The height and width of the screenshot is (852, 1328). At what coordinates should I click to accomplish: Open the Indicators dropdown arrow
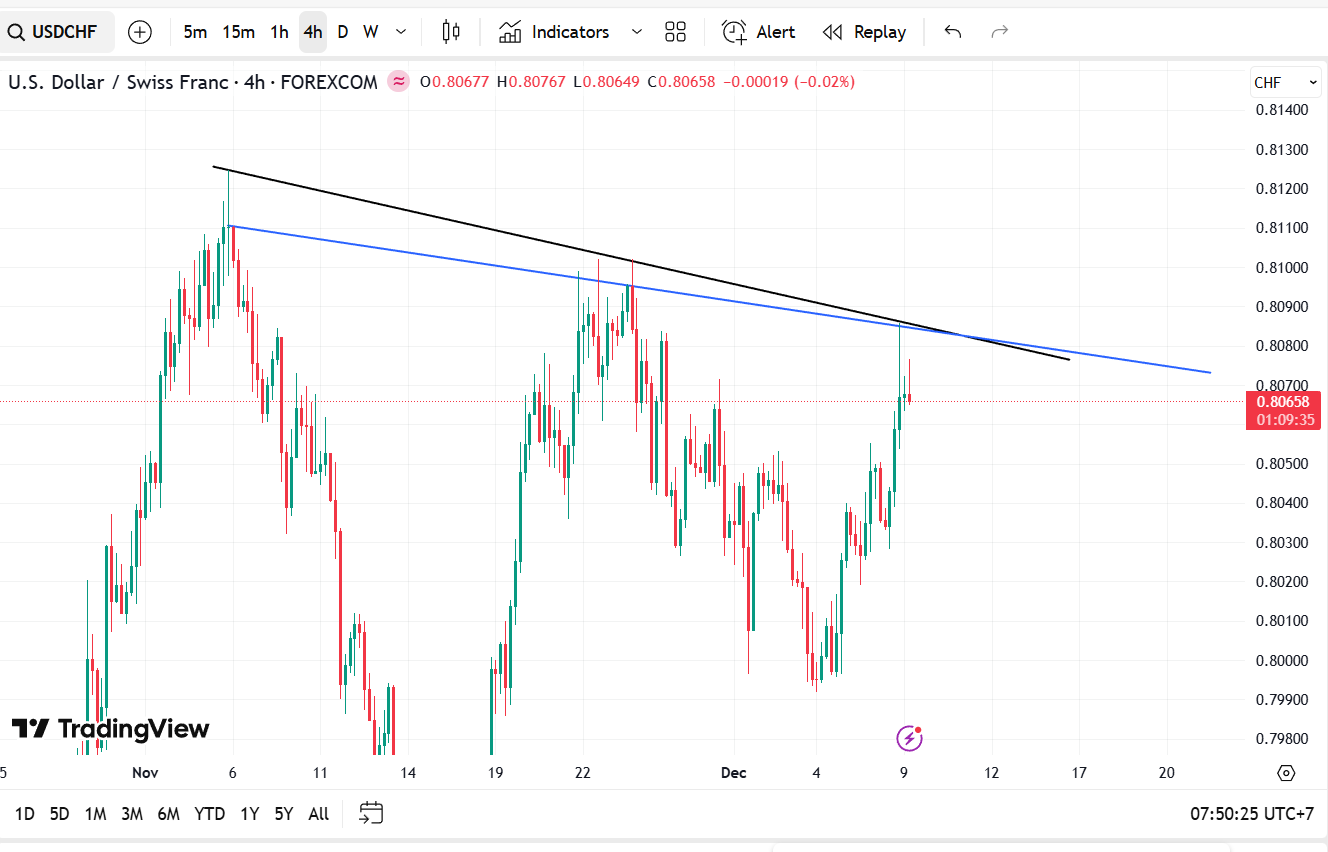(x=637, y=31)
